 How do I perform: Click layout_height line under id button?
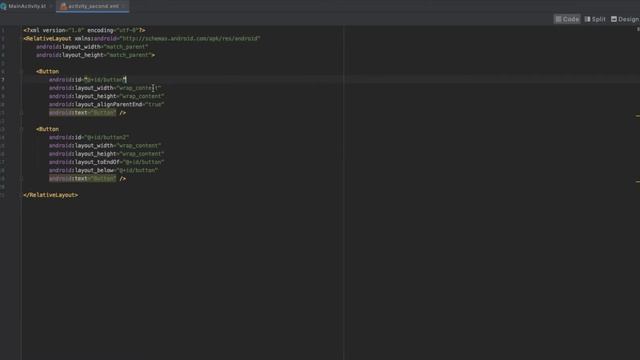click(107, 96)
